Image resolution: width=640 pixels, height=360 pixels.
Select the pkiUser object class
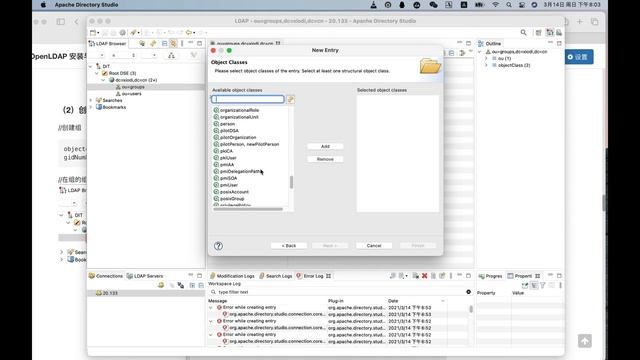228,158
